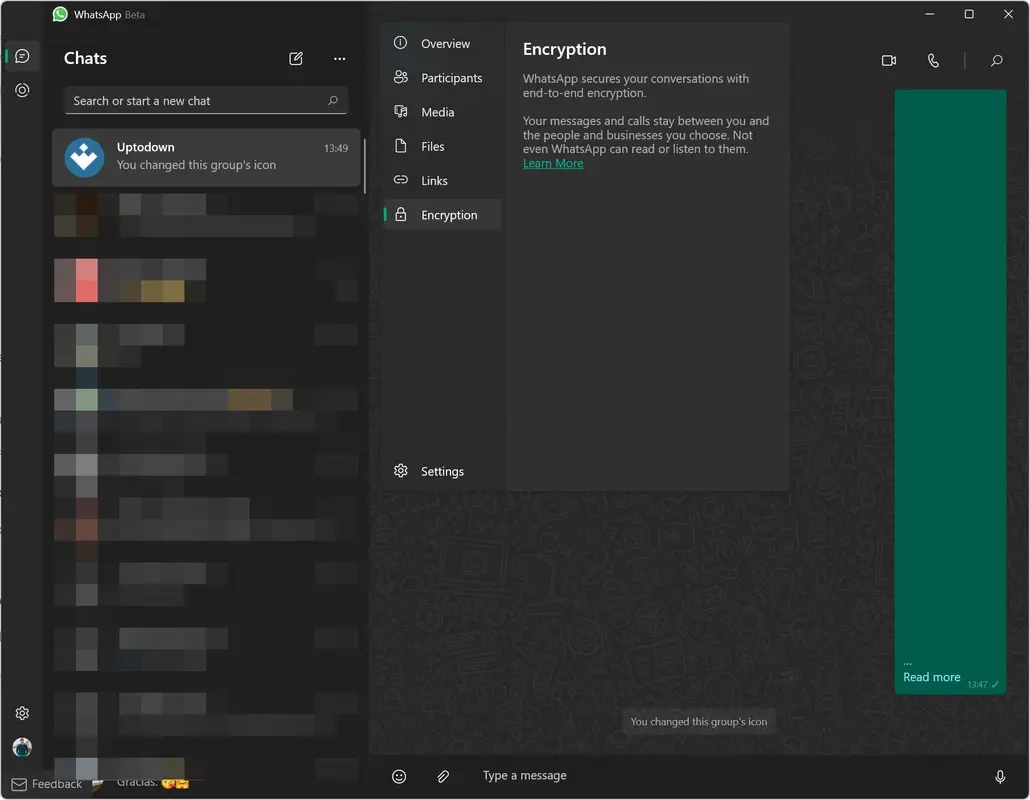Click the Feedback button
This screenshot has height=800, width=1030.
pos(46,783)
